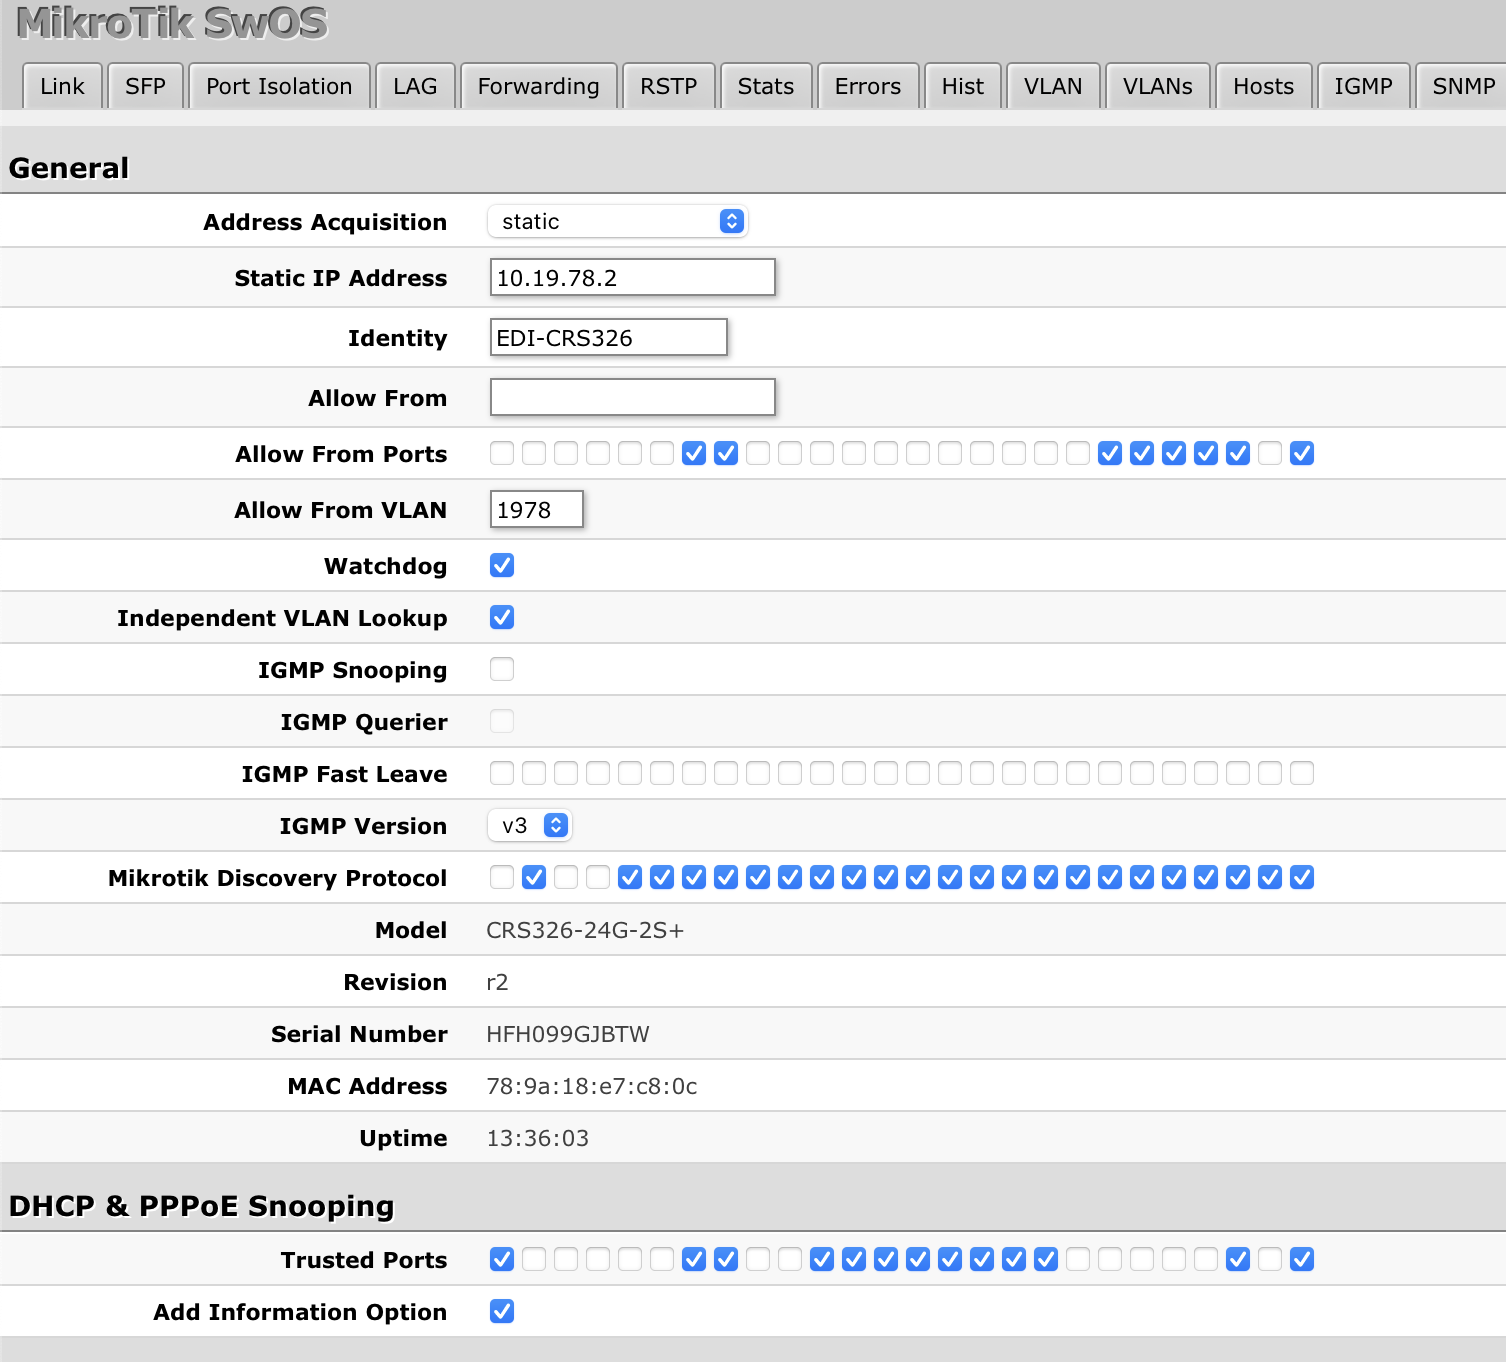Check last IGMP Fast Leave checkbox
This screenshot has width=1506, height=1362.
[1302, 773]
